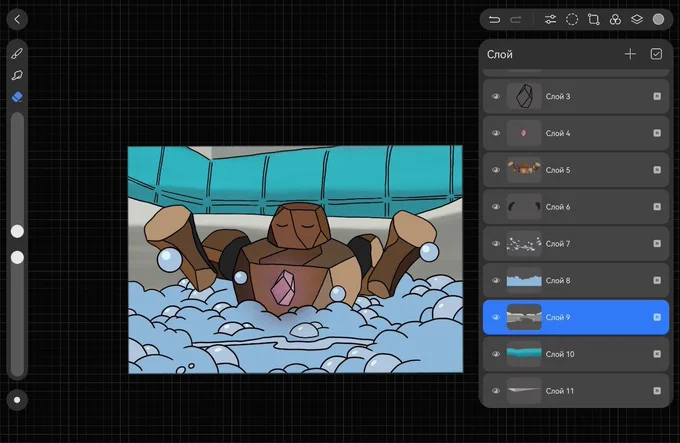This screenshot has height=443, width=680.
Task: Select the Слой 4 layer name
Action: 558,133
